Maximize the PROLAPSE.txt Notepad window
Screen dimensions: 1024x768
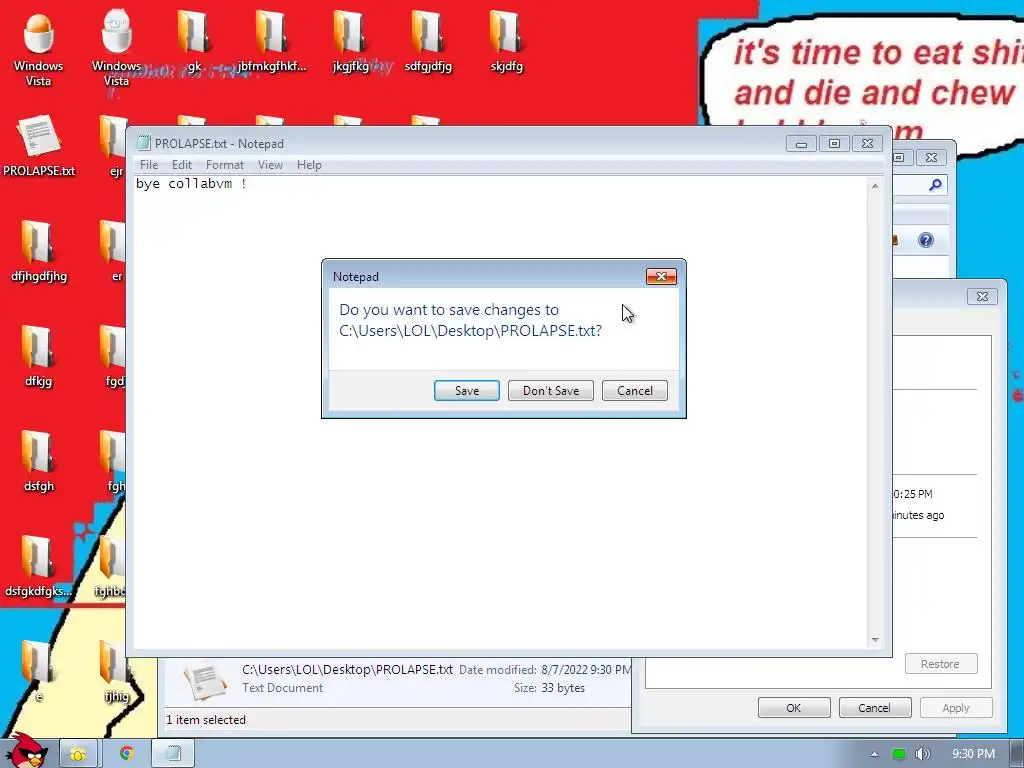[x=834, y=144]
